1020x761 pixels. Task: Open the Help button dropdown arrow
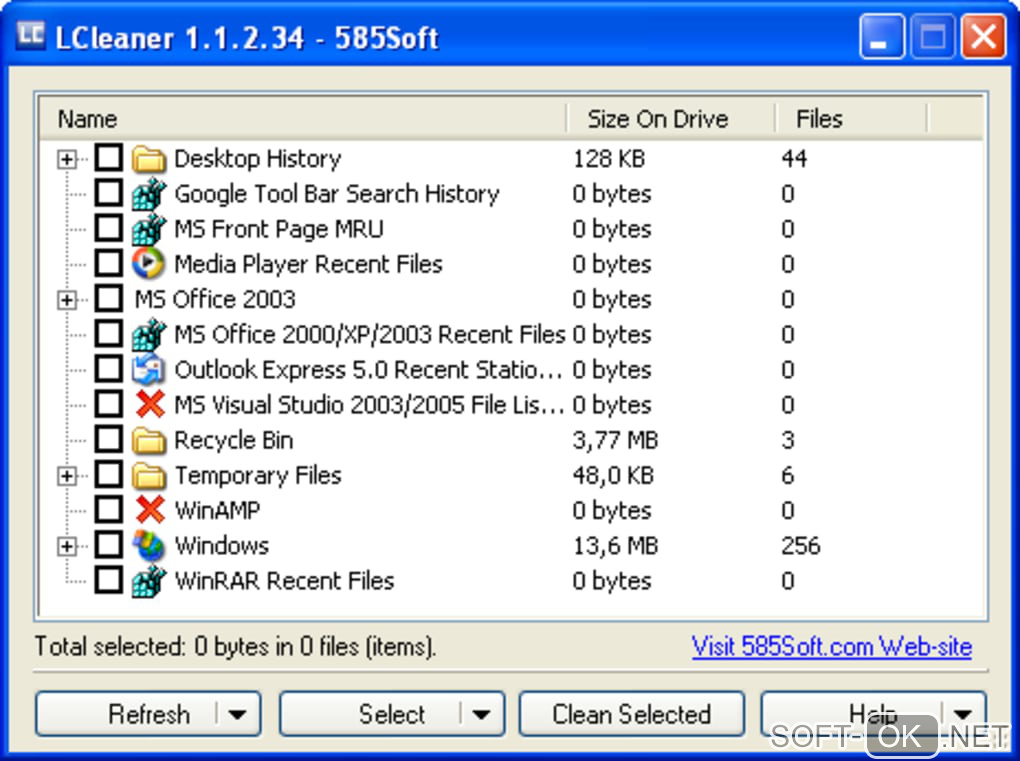(963, 714)
